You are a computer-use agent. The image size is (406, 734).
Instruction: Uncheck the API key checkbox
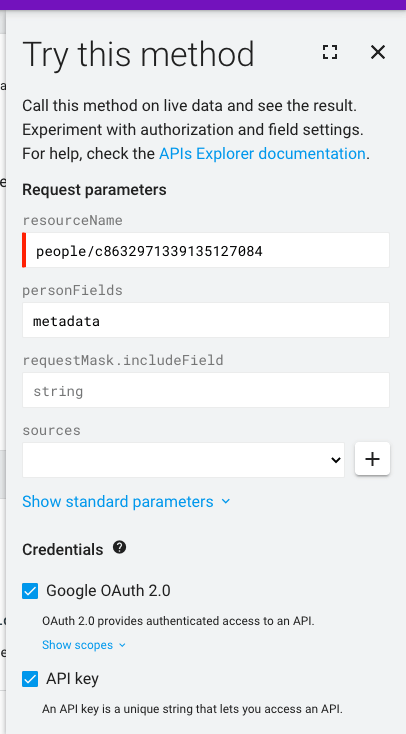point(30,679)
